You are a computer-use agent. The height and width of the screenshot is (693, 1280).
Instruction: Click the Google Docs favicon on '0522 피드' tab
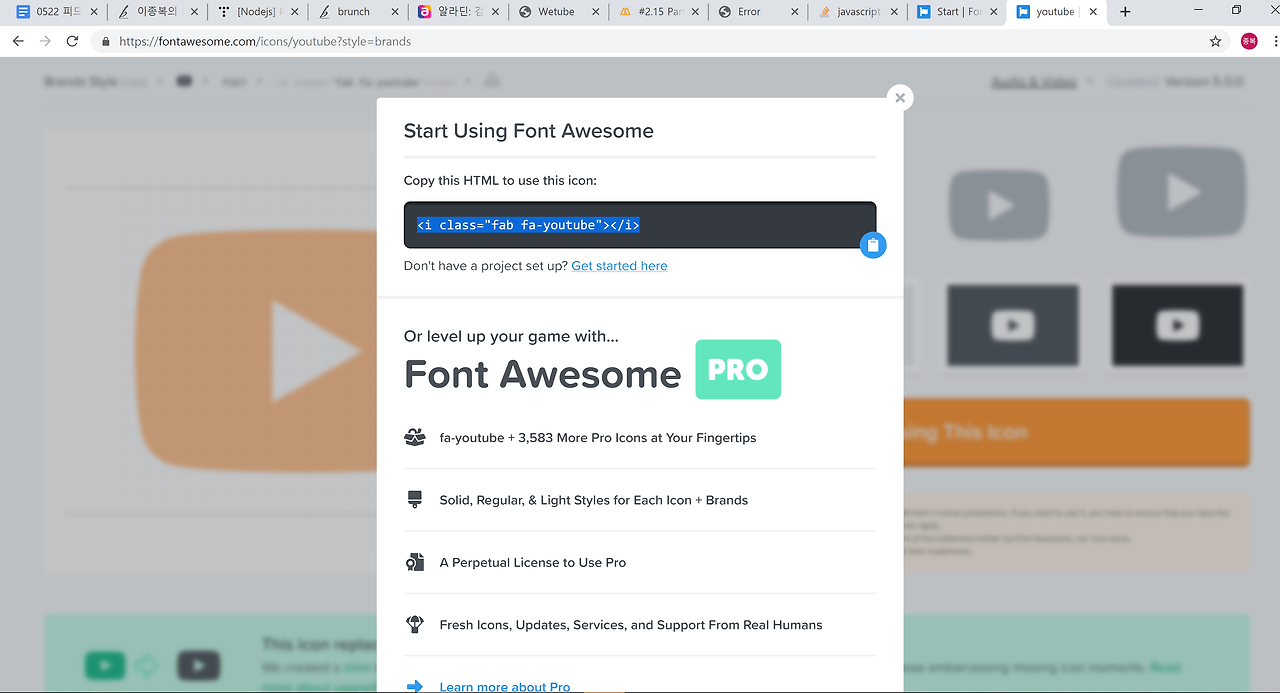23,12
